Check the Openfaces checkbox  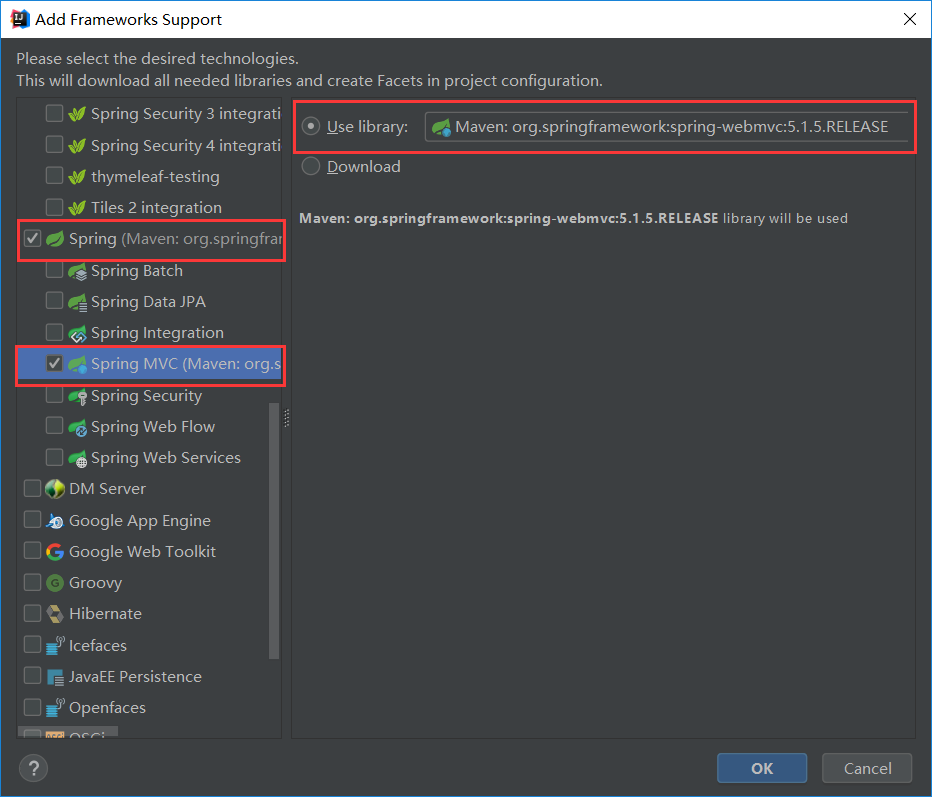click(x=32, y=707)
